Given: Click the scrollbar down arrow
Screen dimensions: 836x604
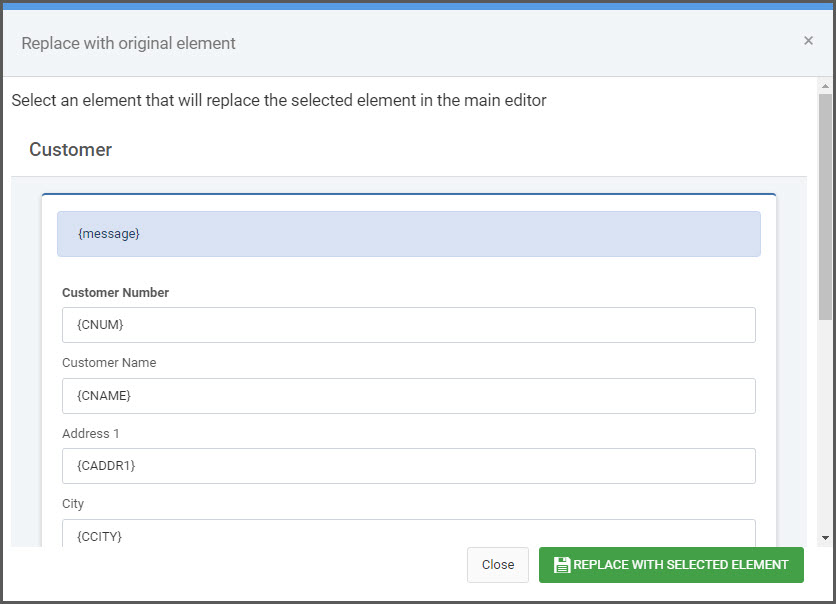Looking at the screenshot, I should tap(825, 538).
